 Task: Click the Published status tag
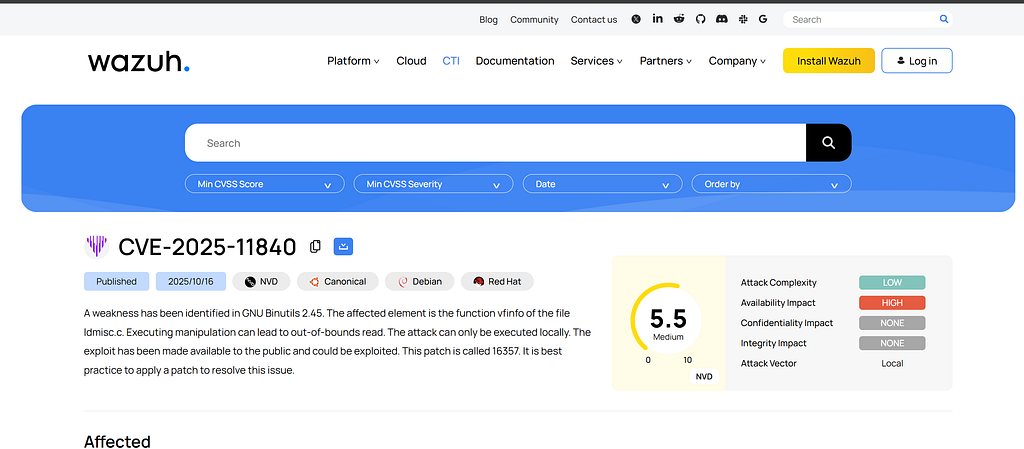click(x=116, y=281)
